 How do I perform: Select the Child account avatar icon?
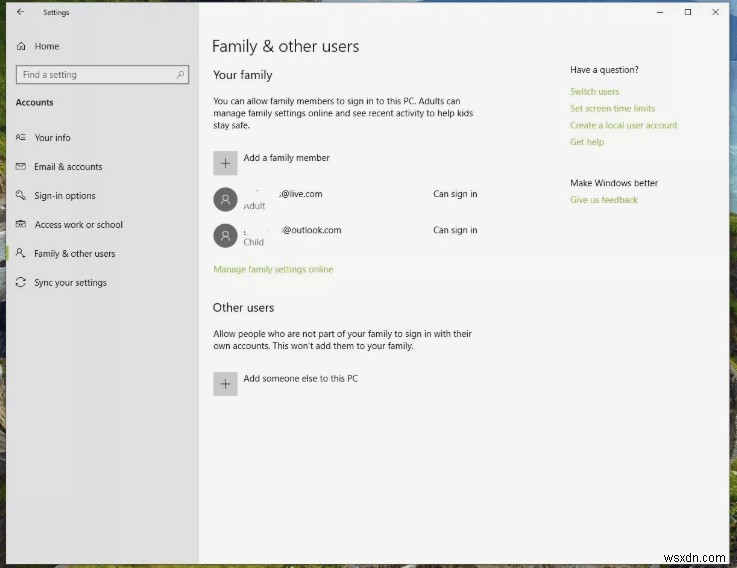click(225, 236)
